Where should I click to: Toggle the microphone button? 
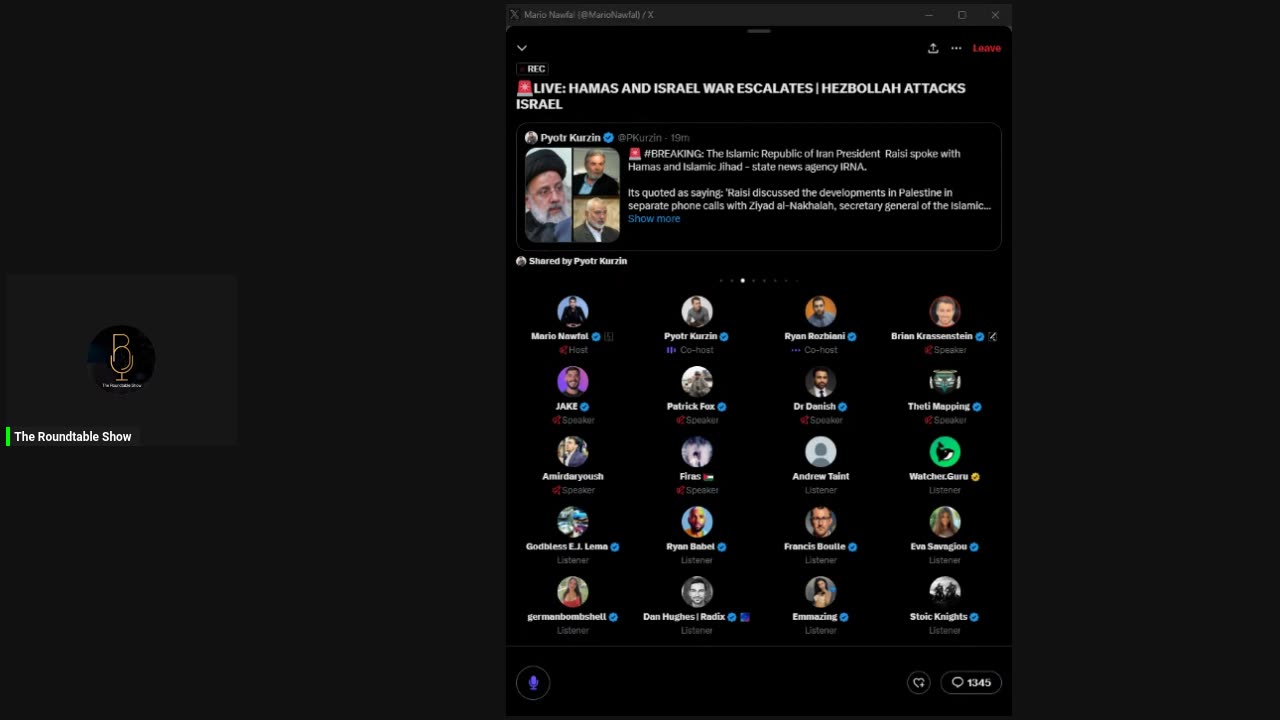pyautogui.click(x=533, y=682)
